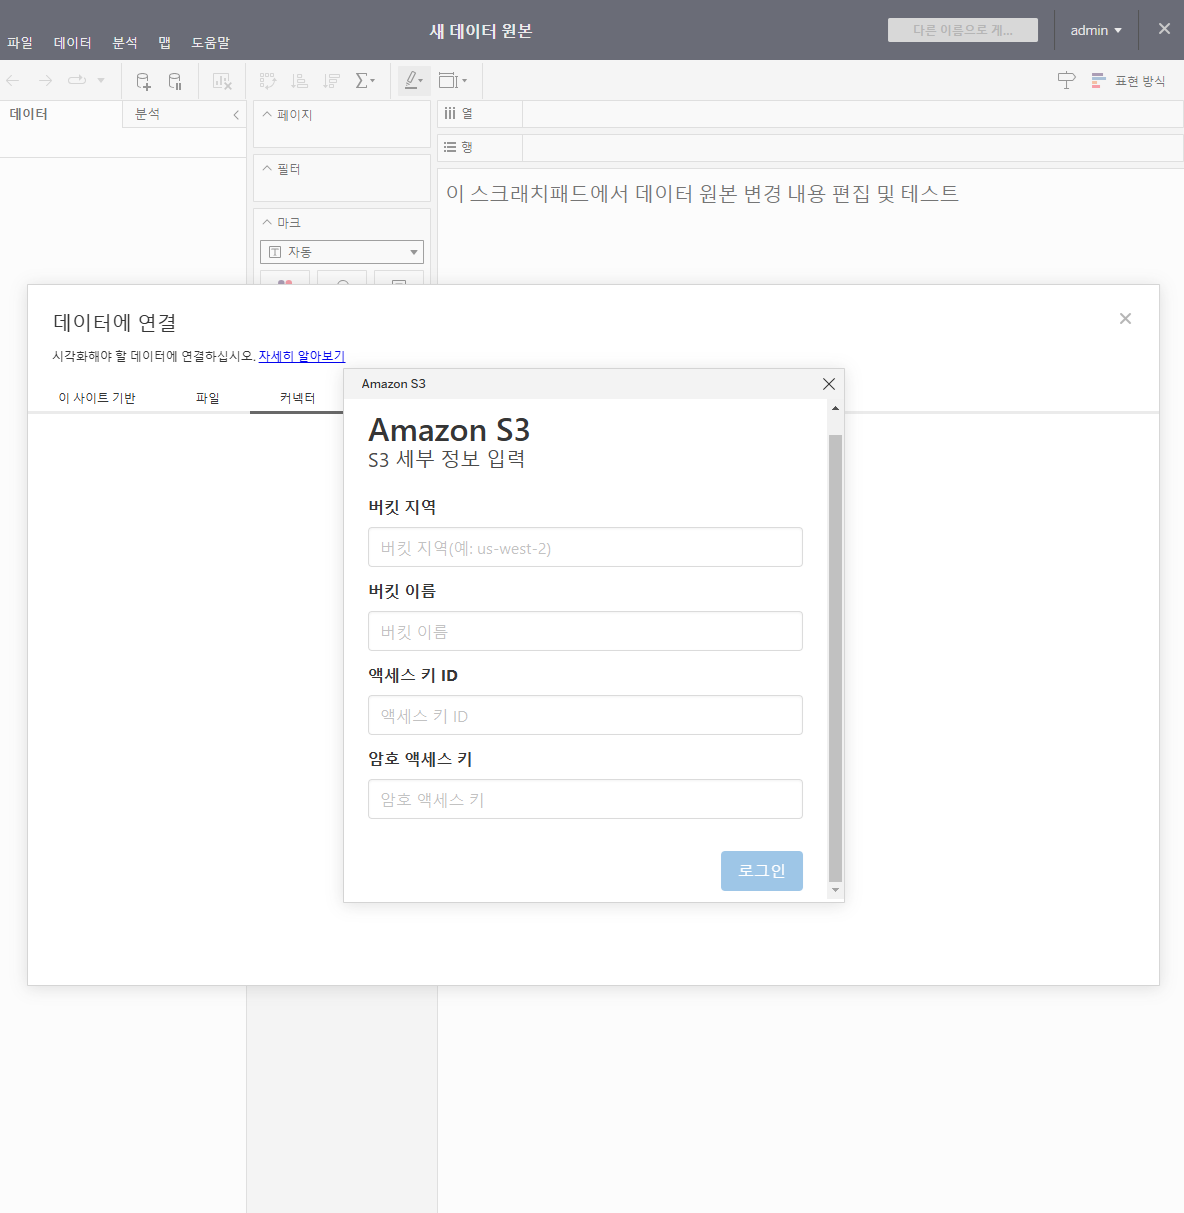Screen dimensions: 1184x1213
Task: Open the 자세히 알아보기 link
Action: click(x=302, y=356)
